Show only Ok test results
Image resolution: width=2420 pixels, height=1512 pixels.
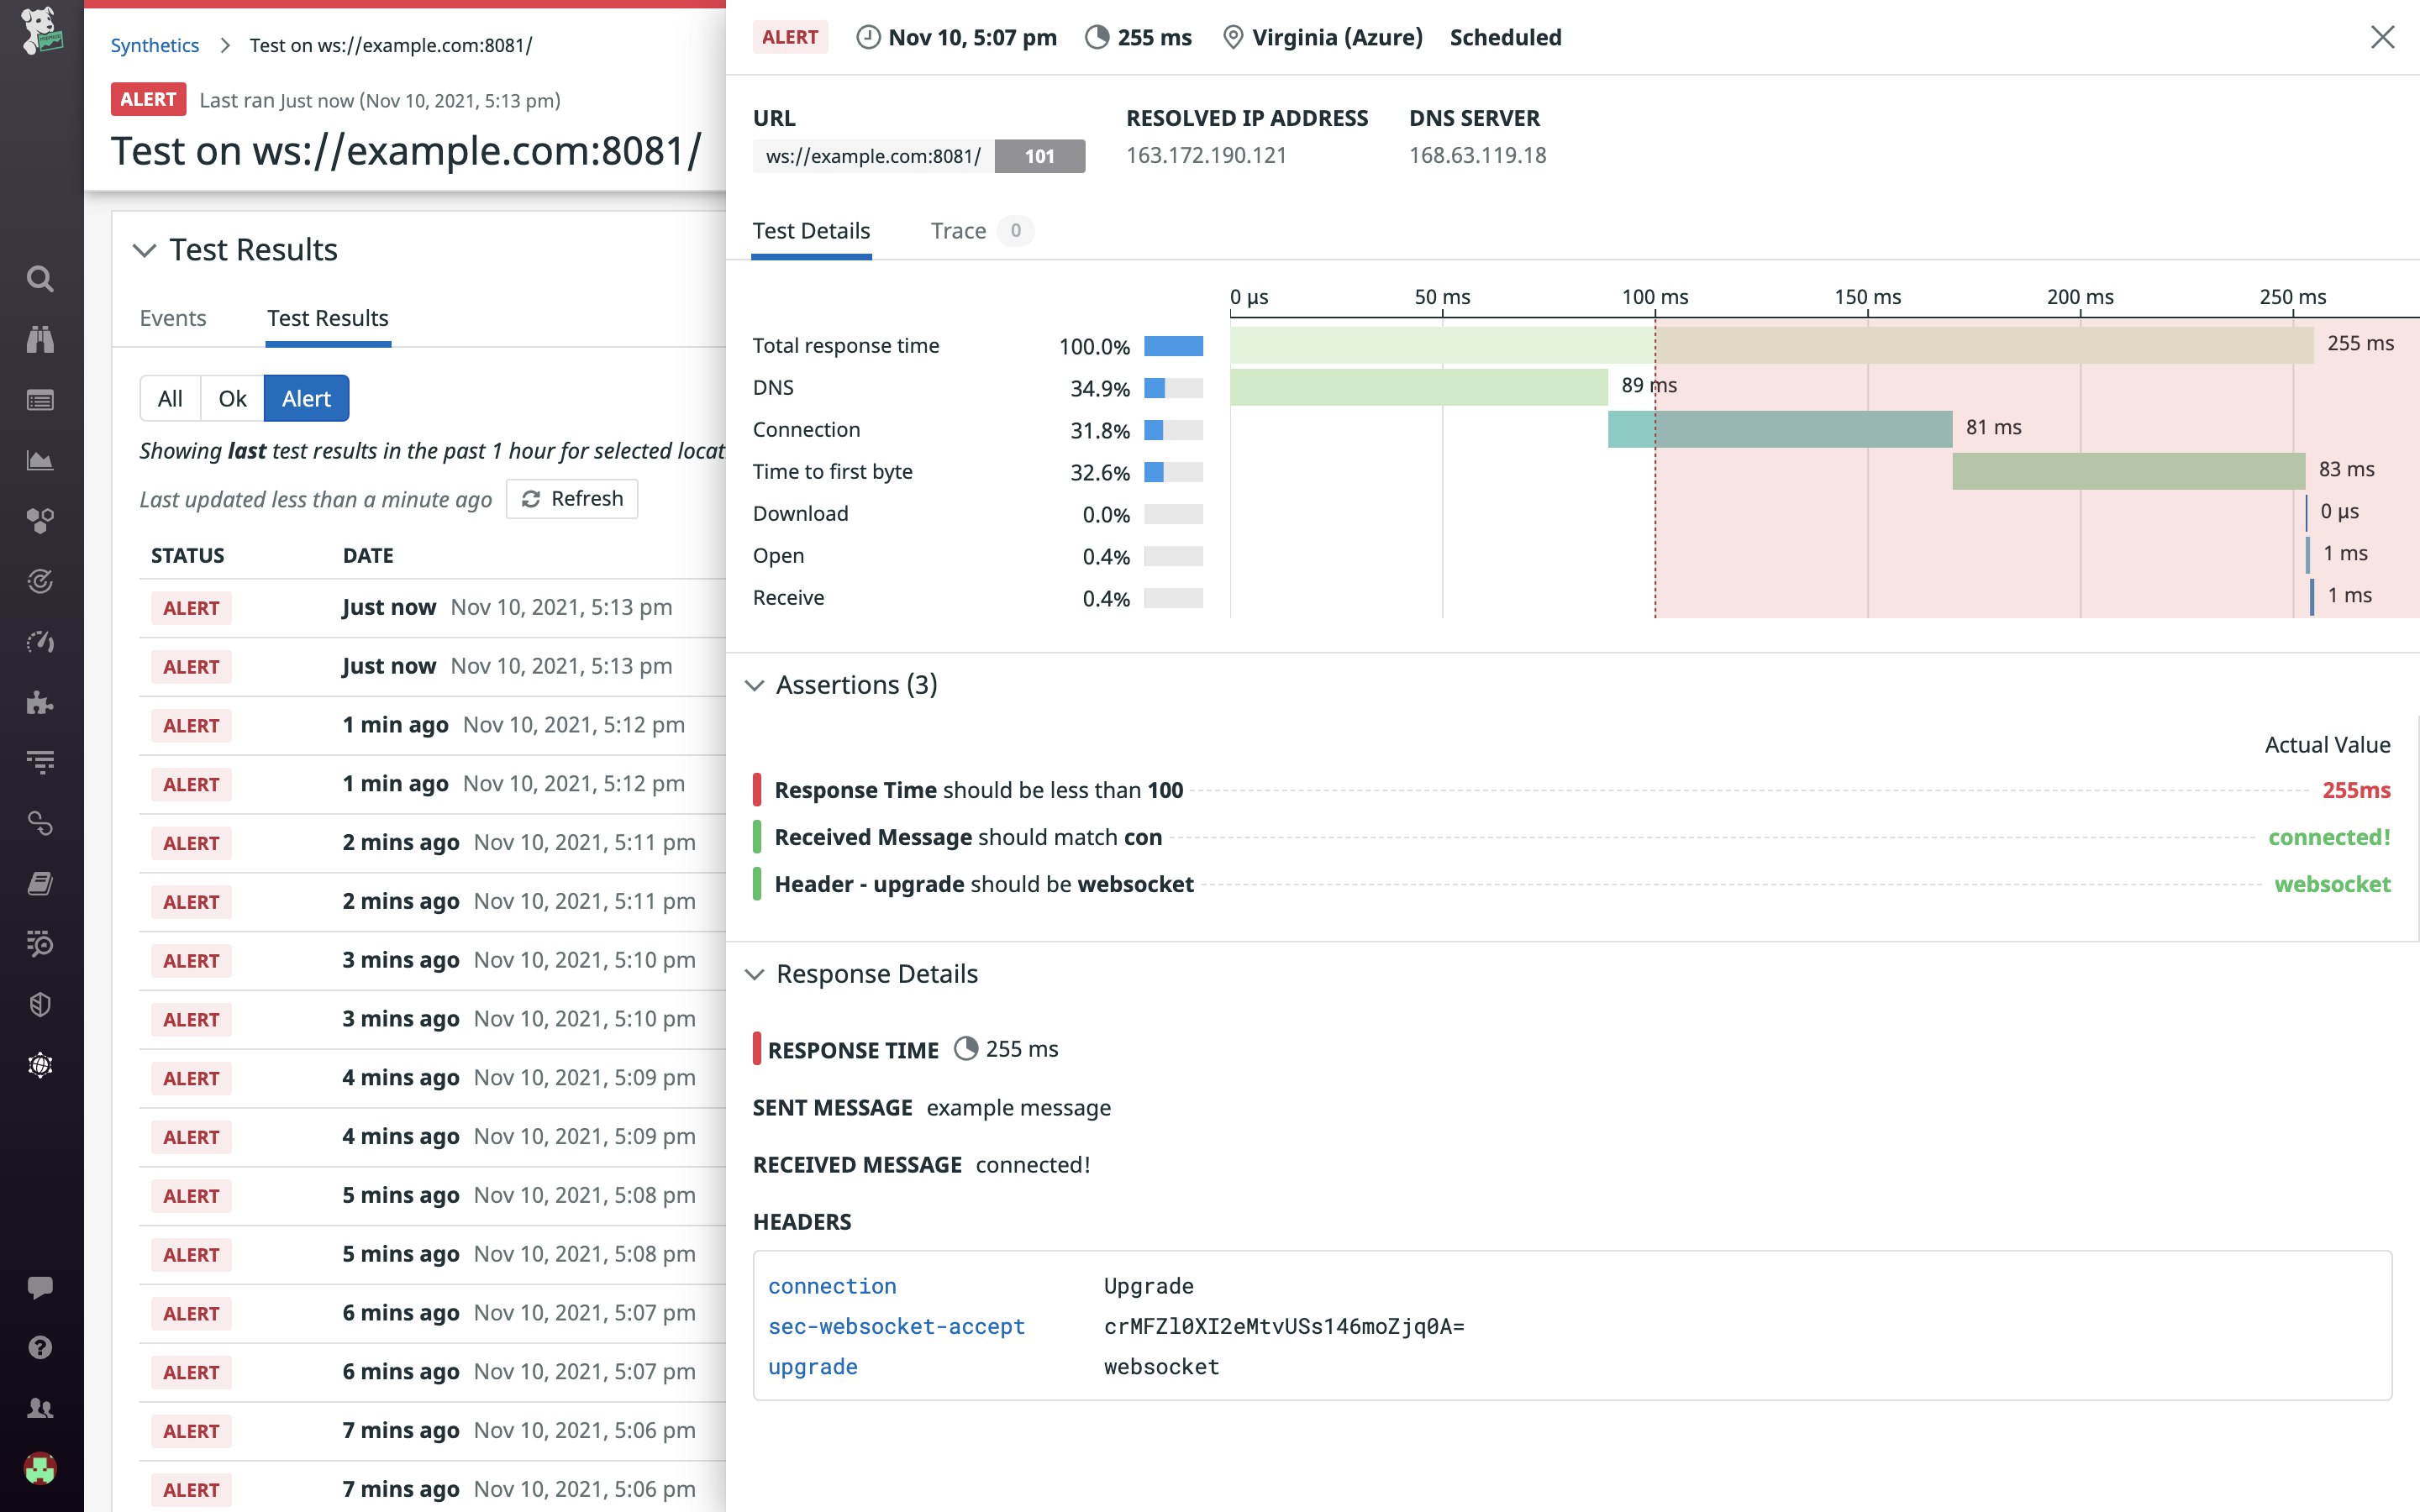(232, 398)
